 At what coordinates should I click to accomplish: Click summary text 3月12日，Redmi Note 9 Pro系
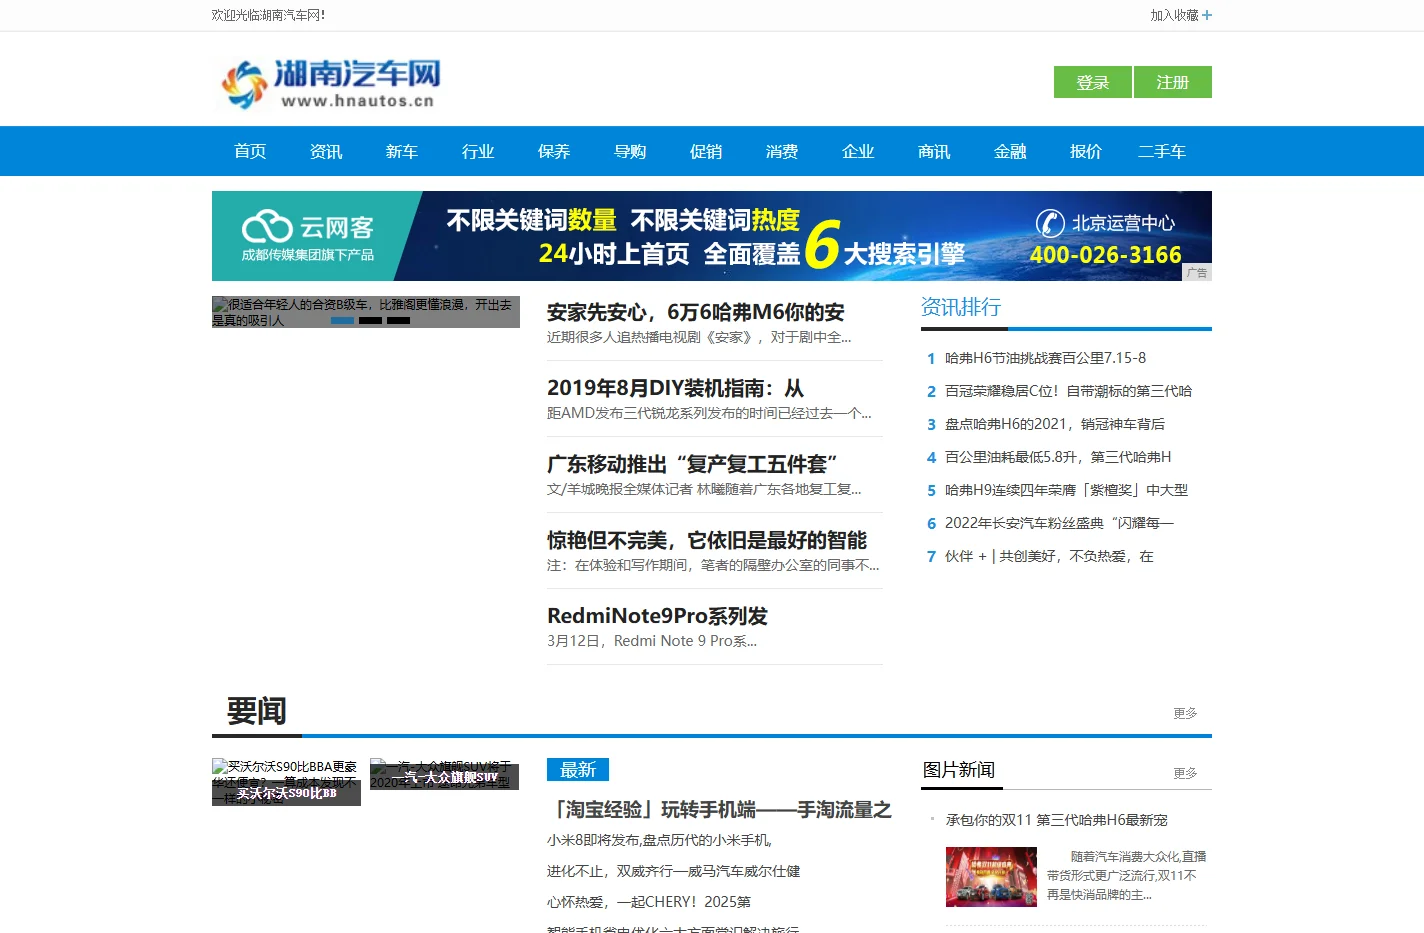click(652, 641)
